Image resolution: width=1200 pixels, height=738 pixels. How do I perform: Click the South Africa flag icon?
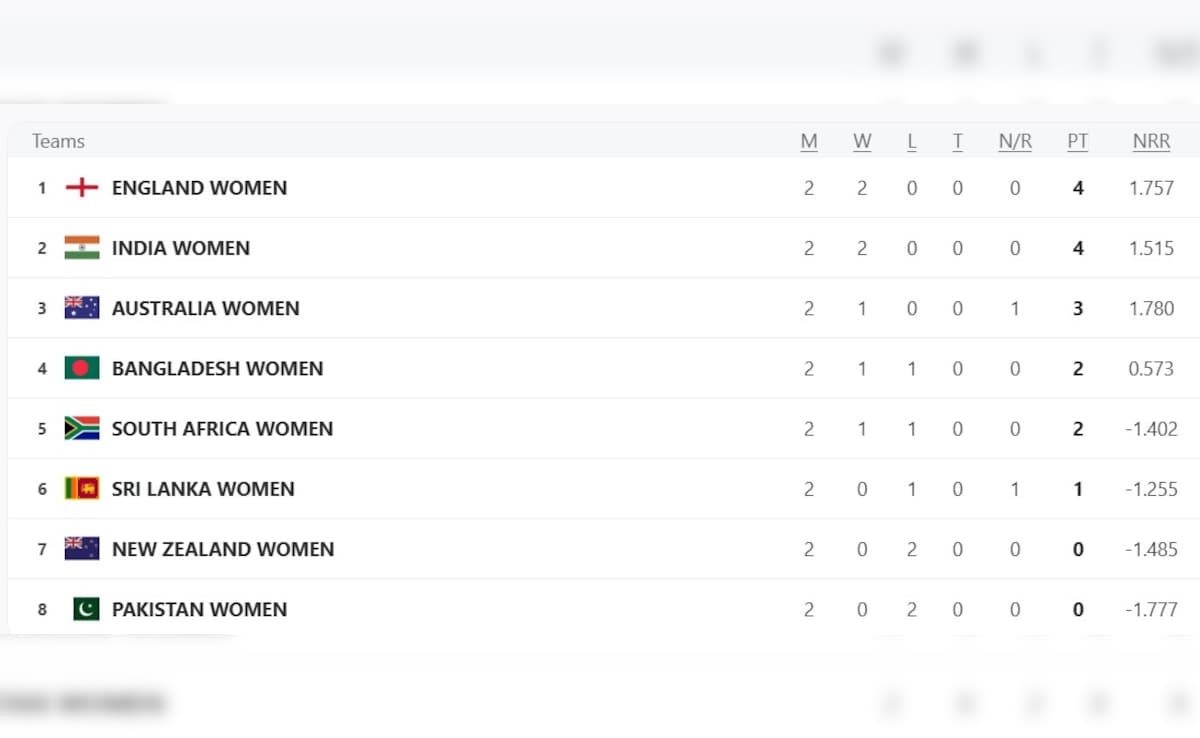point(82,428)
